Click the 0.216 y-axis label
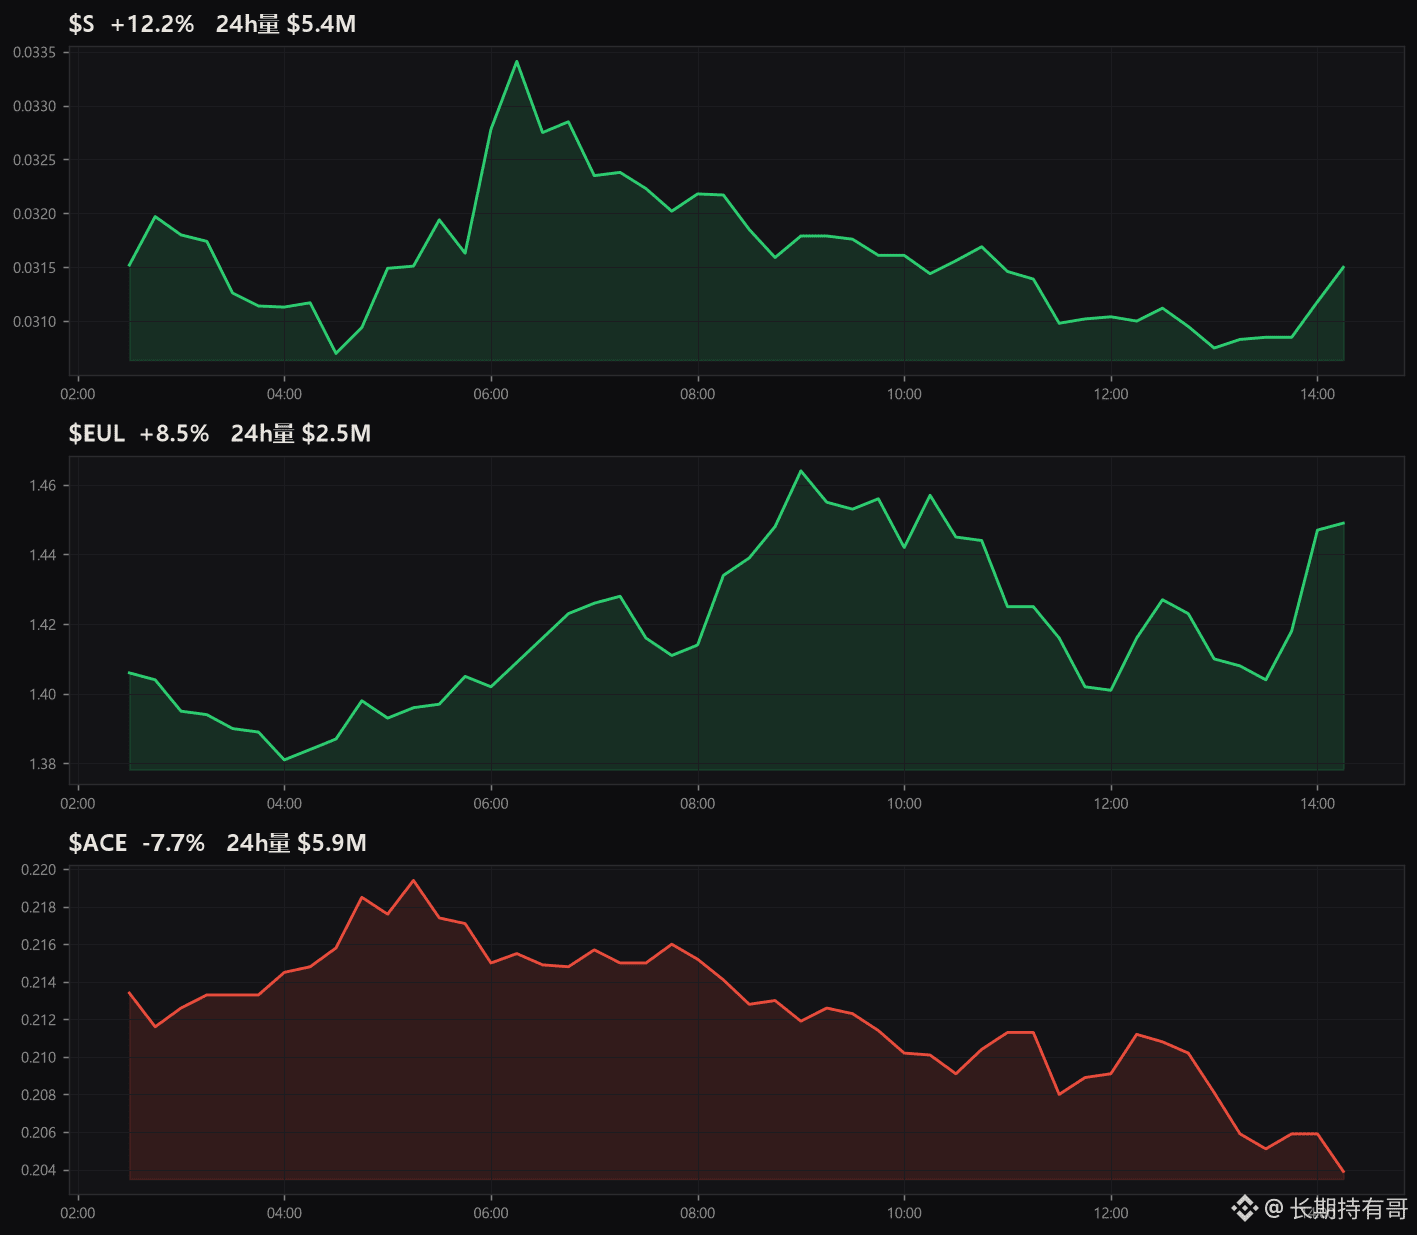The width and height of the screenshot is (1417, 1235). (38, 945)
